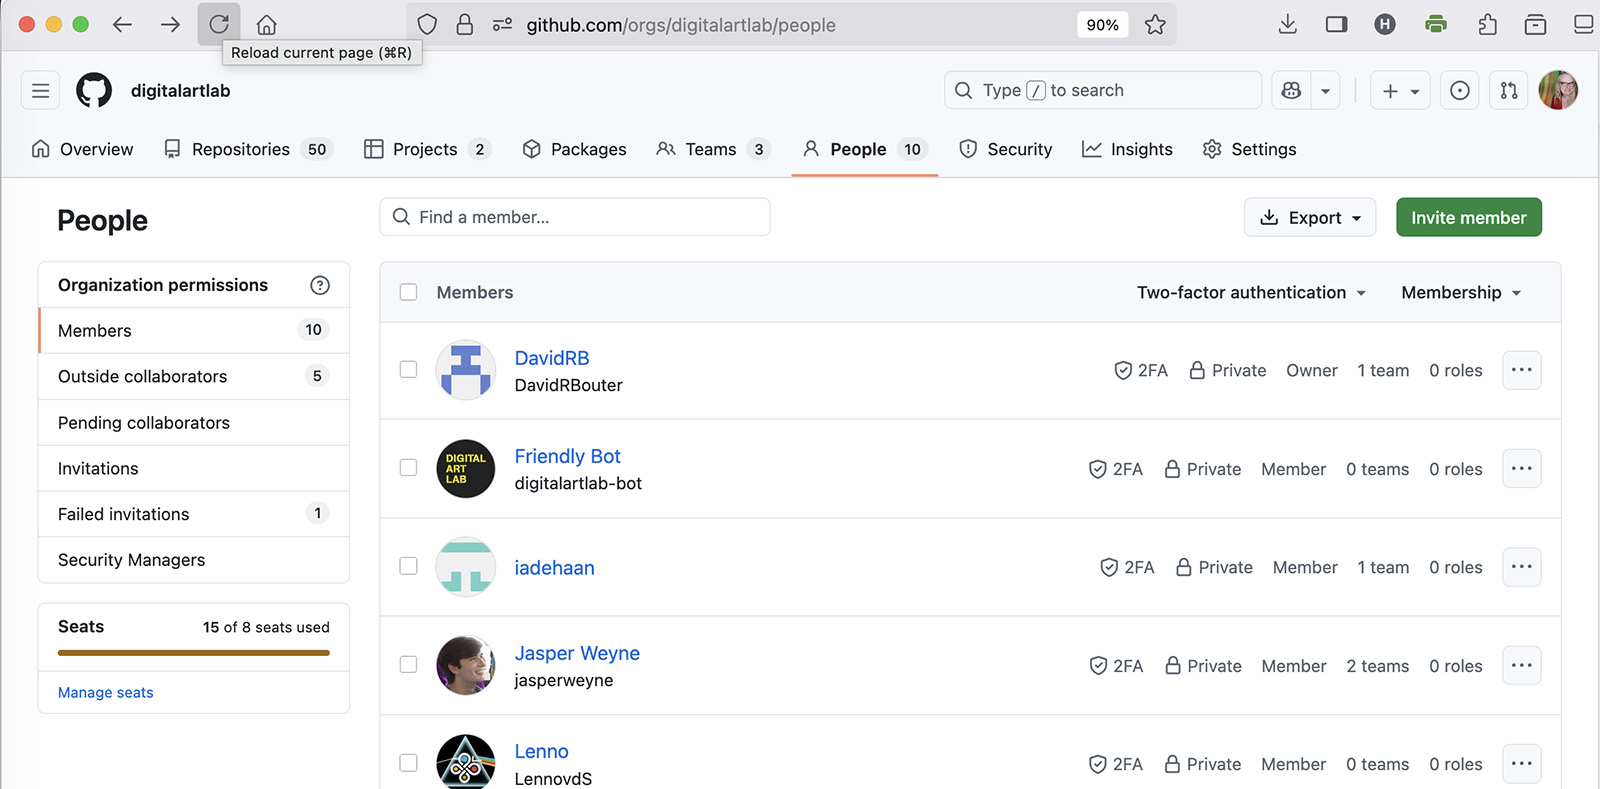Expand the Export dropdown
This screenshot has height=789, width=1600.
tap(1309, 218)
